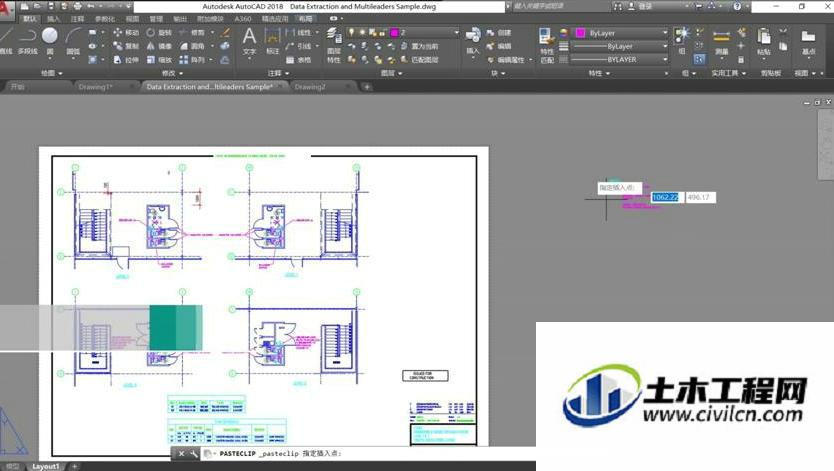Click the Move (移动) tool

[x=126, y=32]
